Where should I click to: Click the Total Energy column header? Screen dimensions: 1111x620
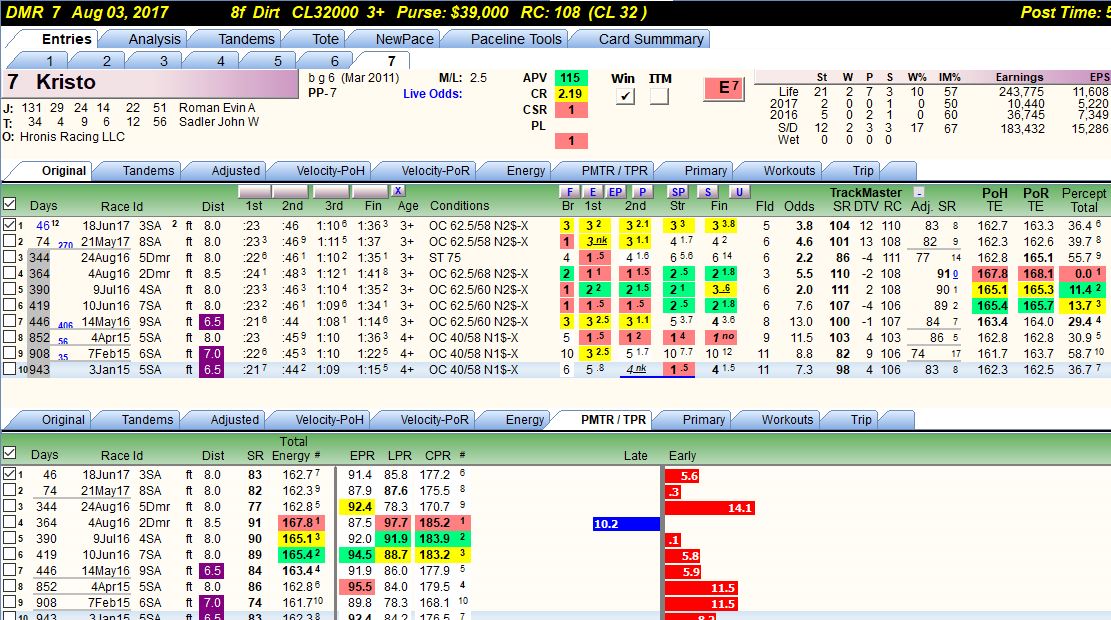(293, 449)
